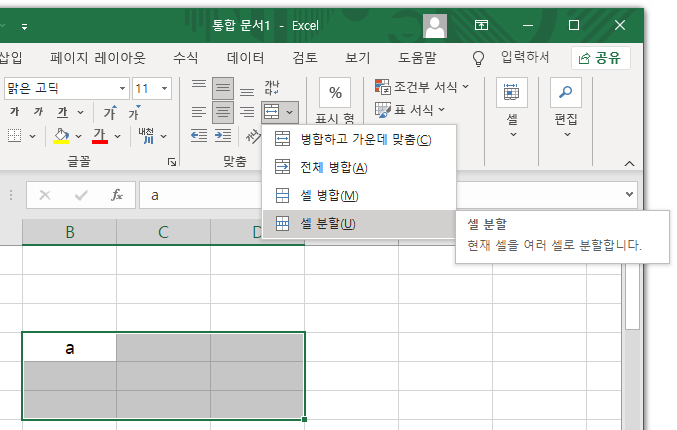Click the percent number format button
Image resolution: width=677 pixels, height=430 pixels.
[335, 92]
